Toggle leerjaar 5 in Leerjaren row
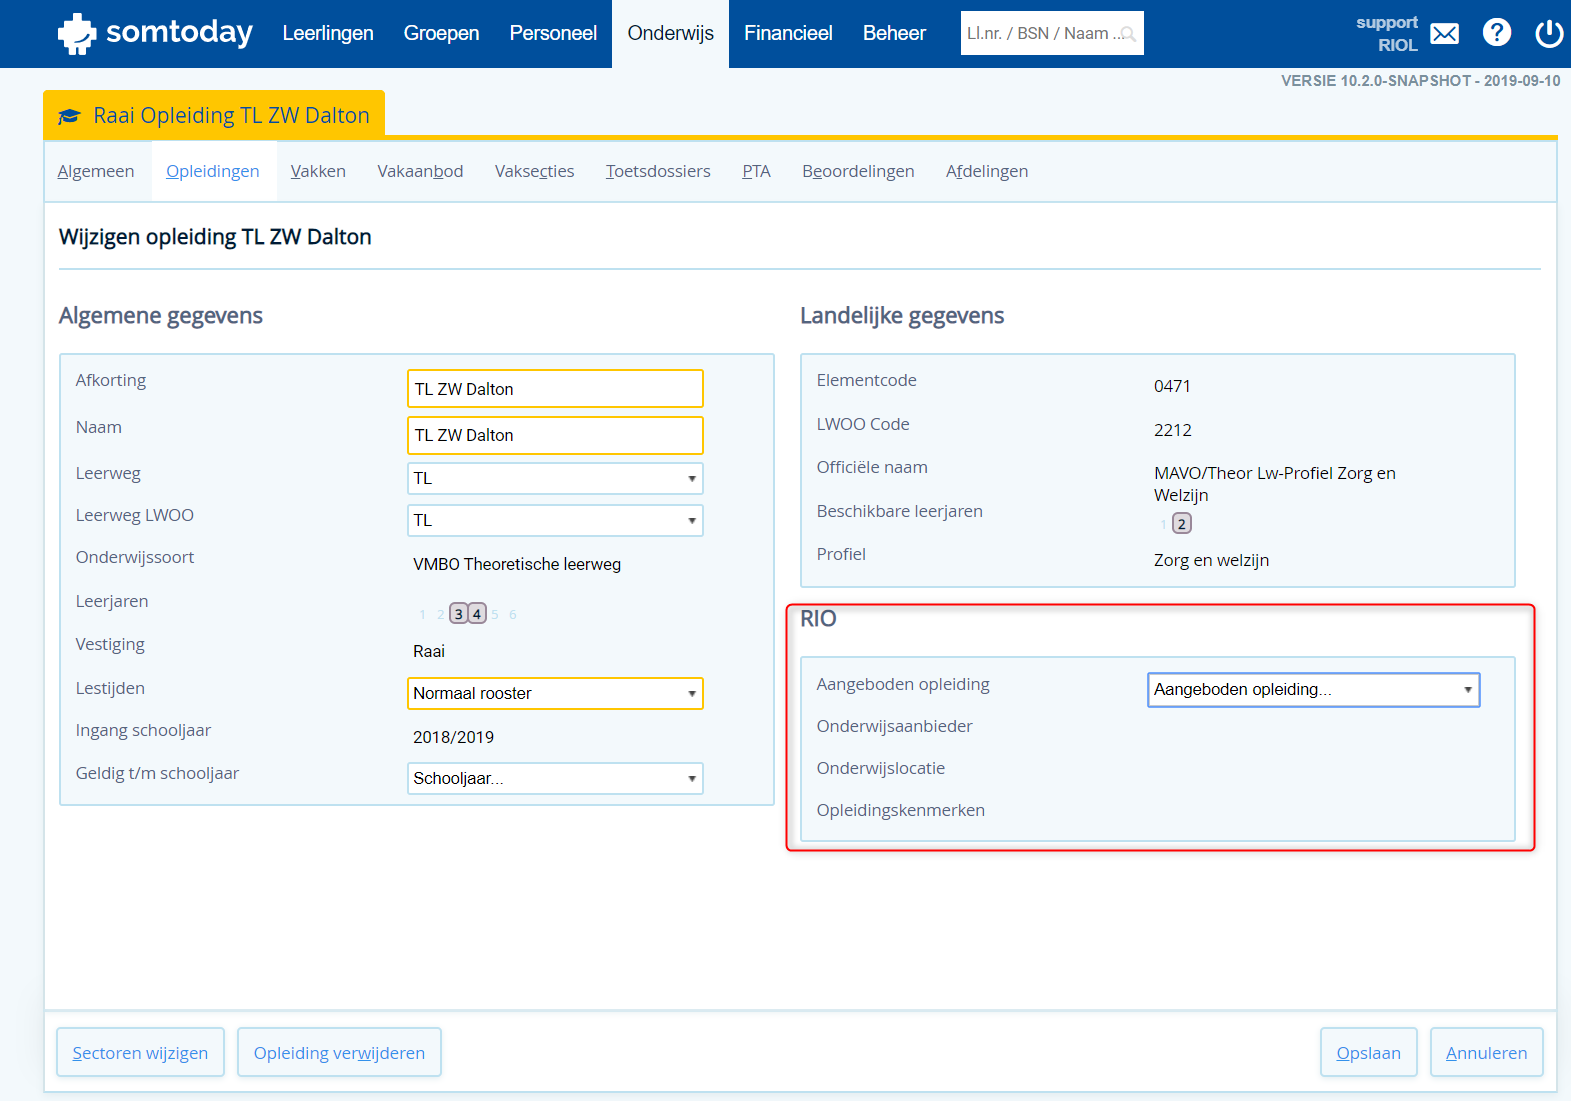The width and height of the screenshot is (1571, 1101). 495,615
